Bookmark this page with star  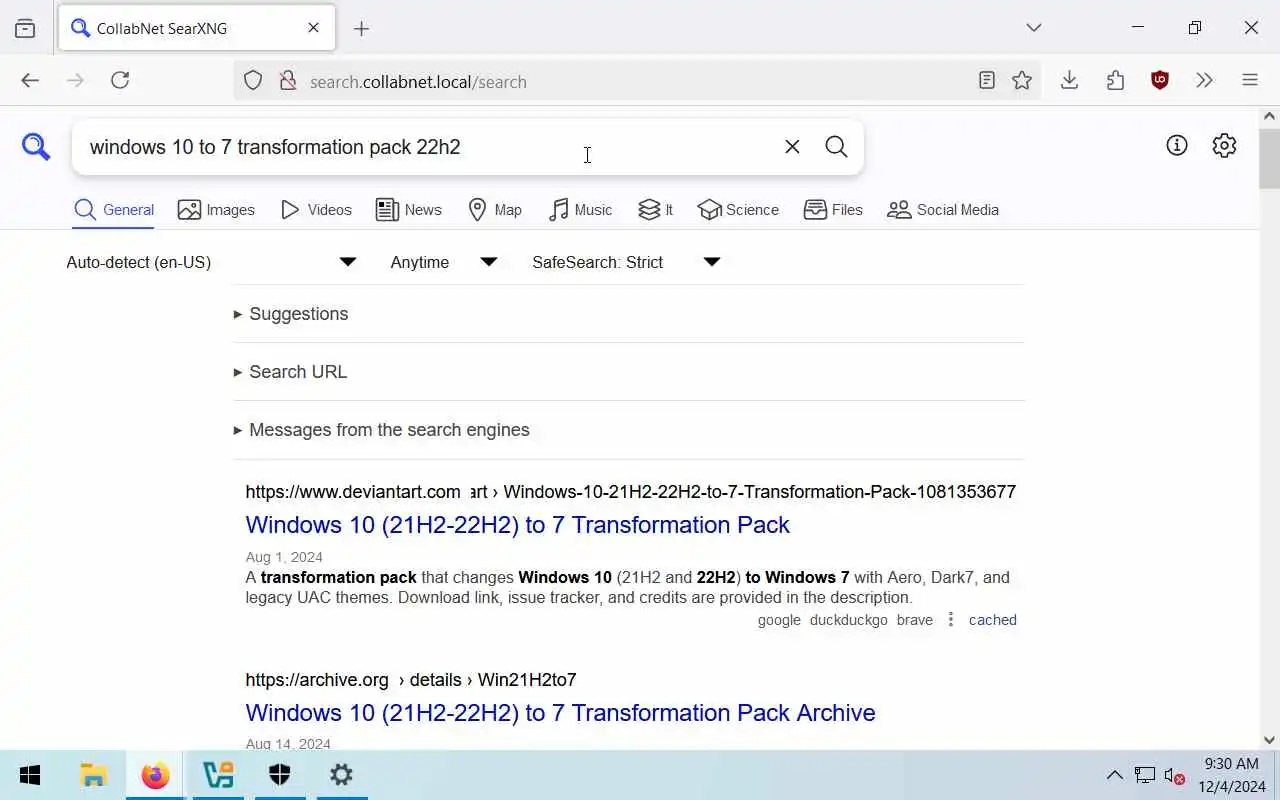tap(1022, 81)
